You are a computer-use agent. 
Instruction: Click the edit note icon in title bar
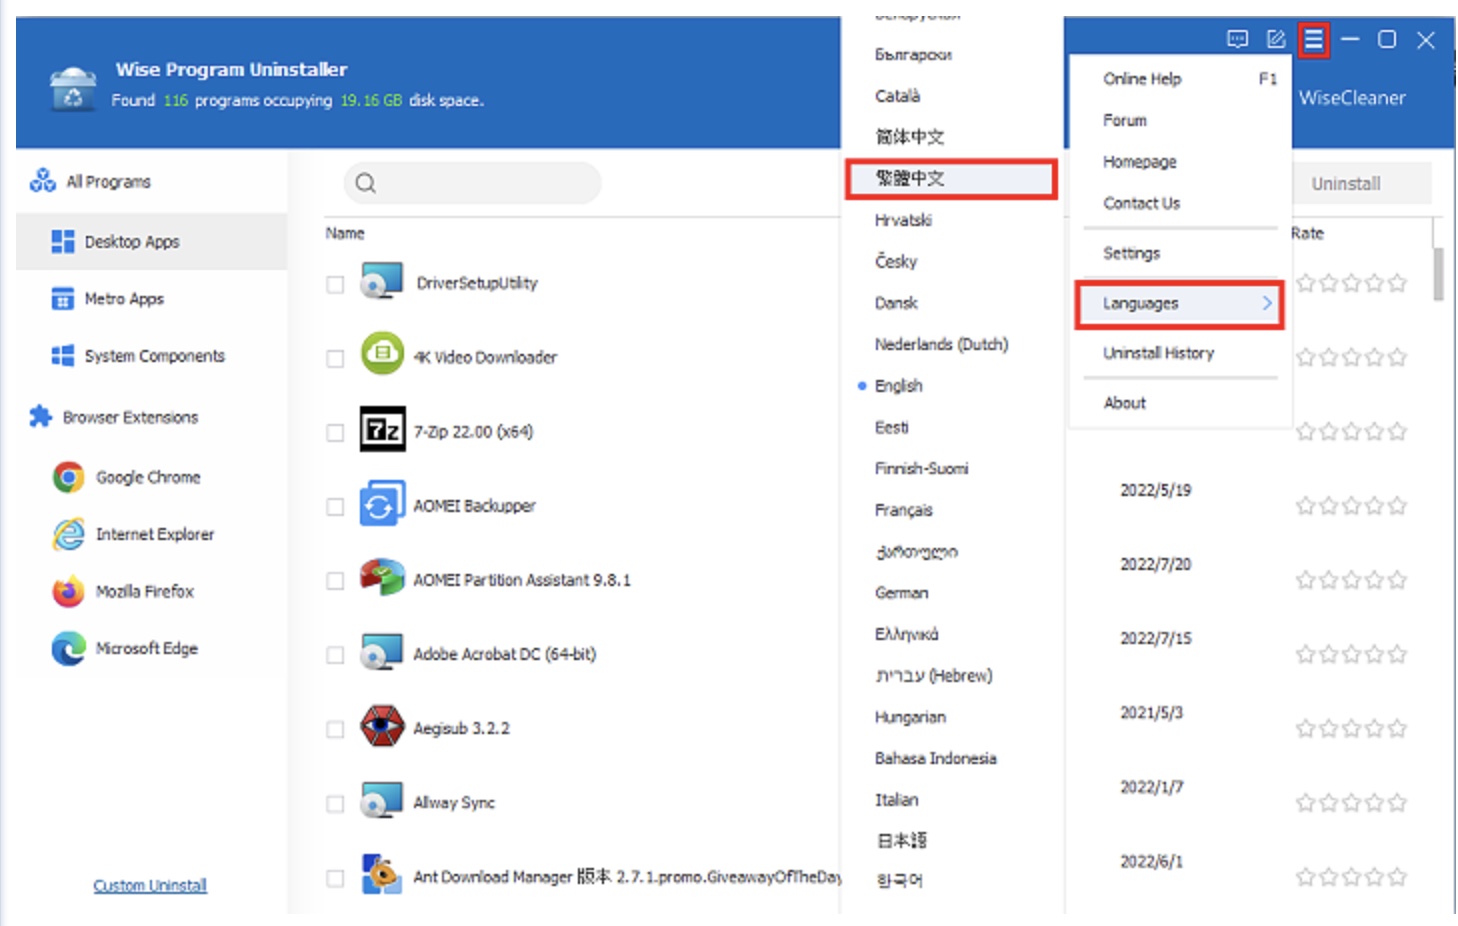click(x=1276, y=39)
